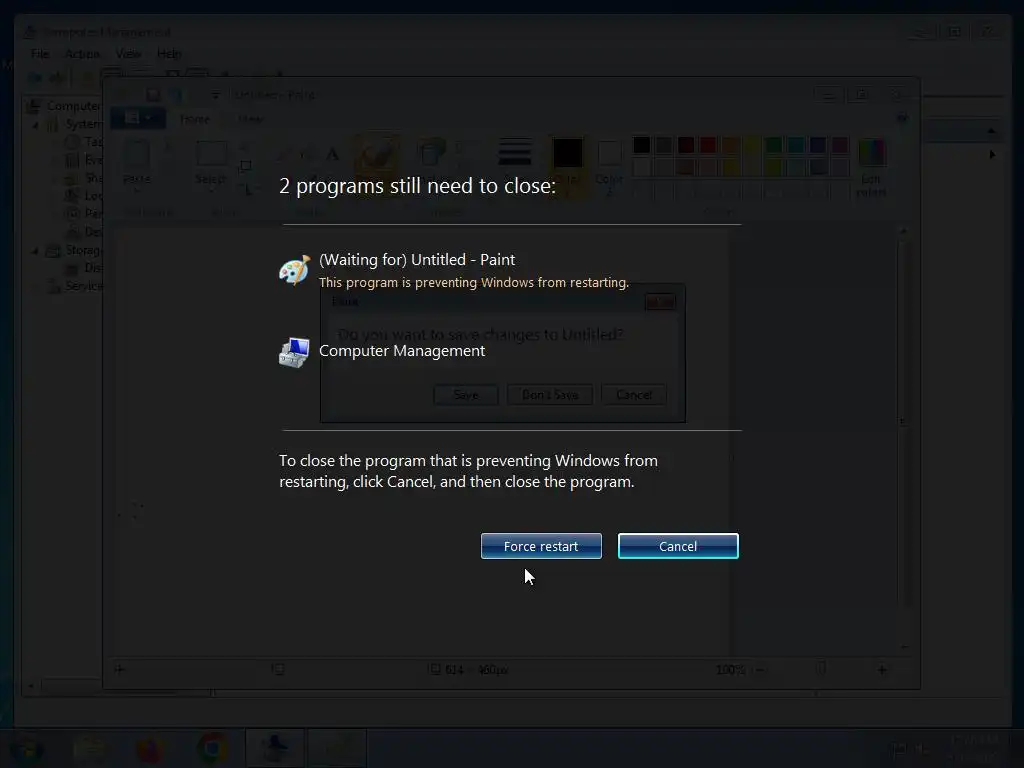
Task: Click the Paint palette icon
Action: 295,270
